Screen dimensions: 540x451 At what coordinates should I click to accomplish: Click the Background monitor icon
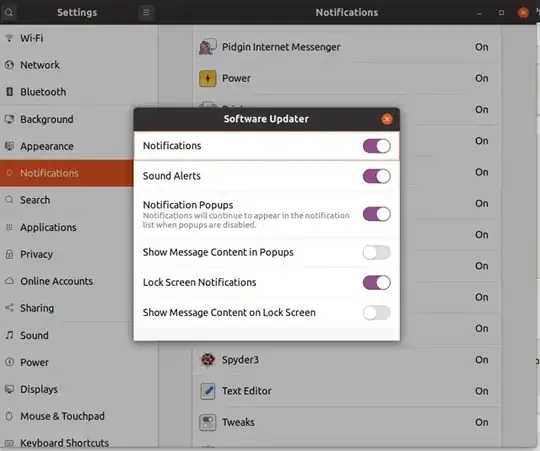tap(9, 119)
